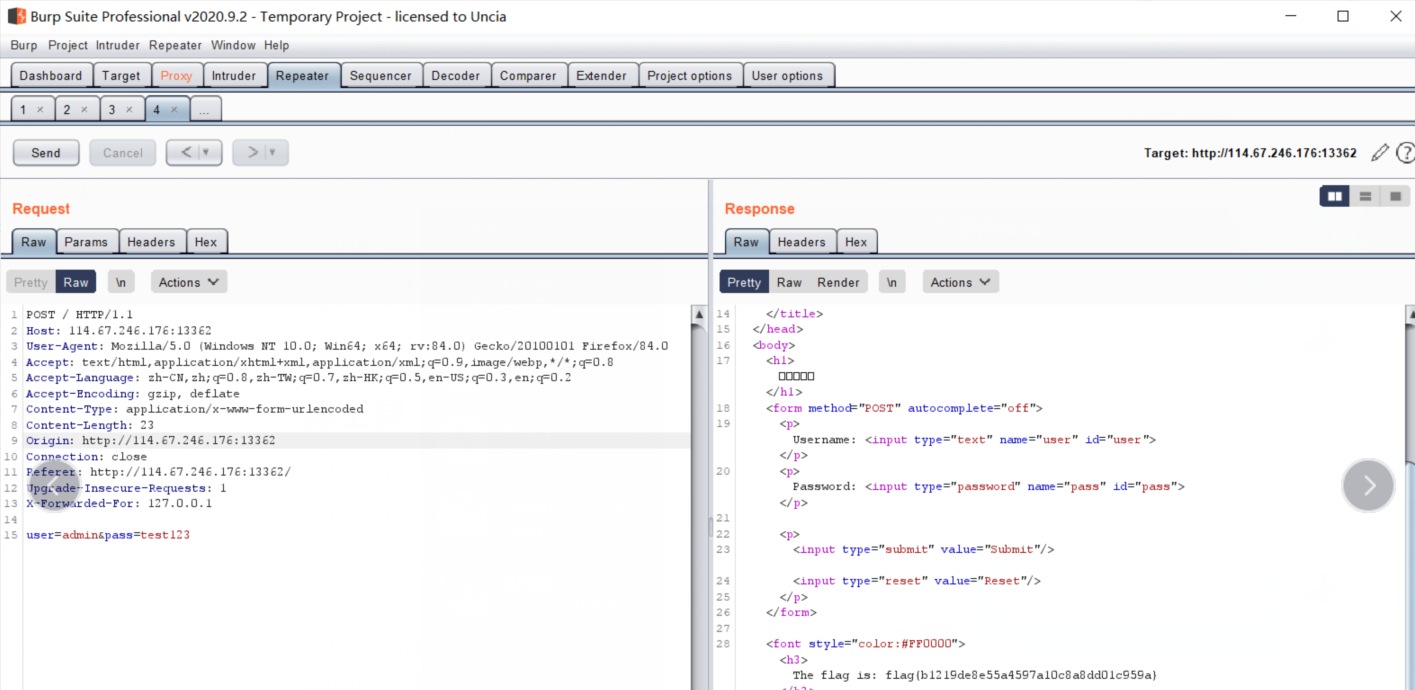Switch Response editor to Raw view
The height and width of the screenshot is (690, 1415).
pos(789,282)
